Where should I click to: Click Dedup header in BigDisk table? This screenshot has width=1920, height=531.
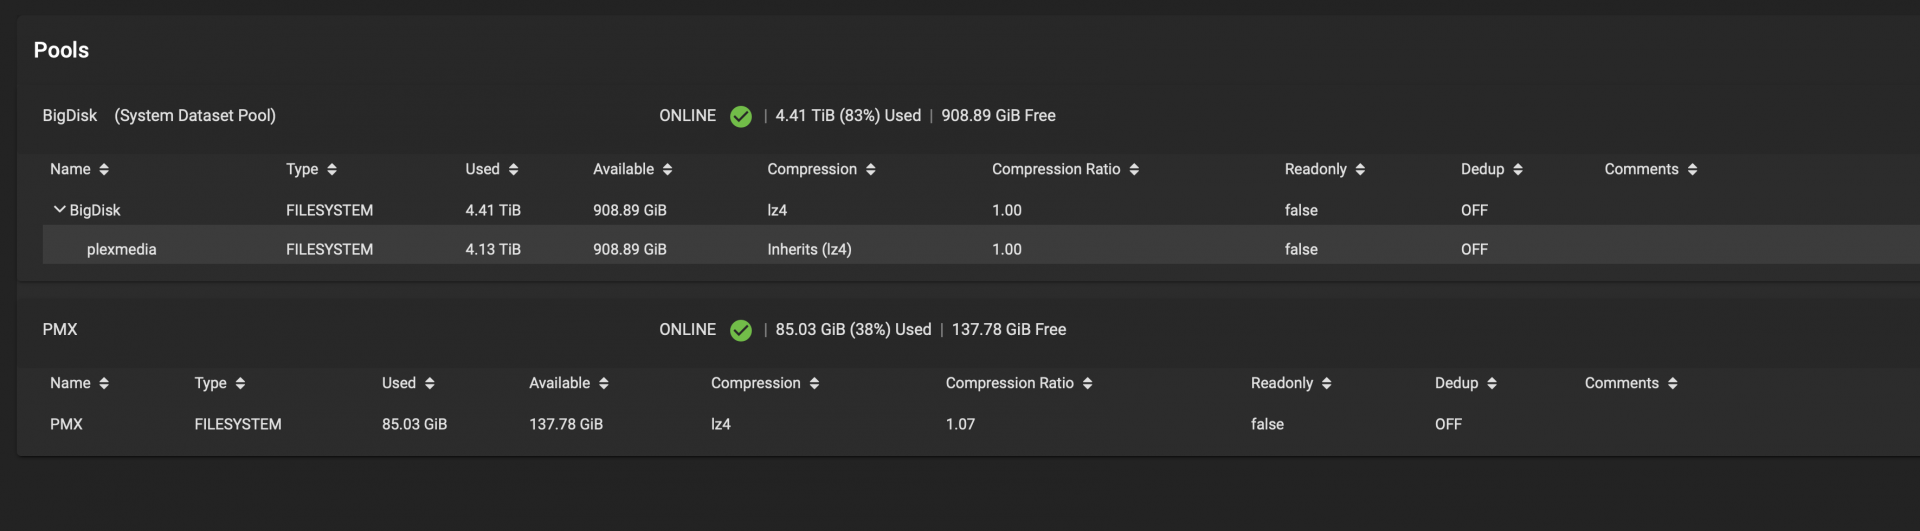1482,169
